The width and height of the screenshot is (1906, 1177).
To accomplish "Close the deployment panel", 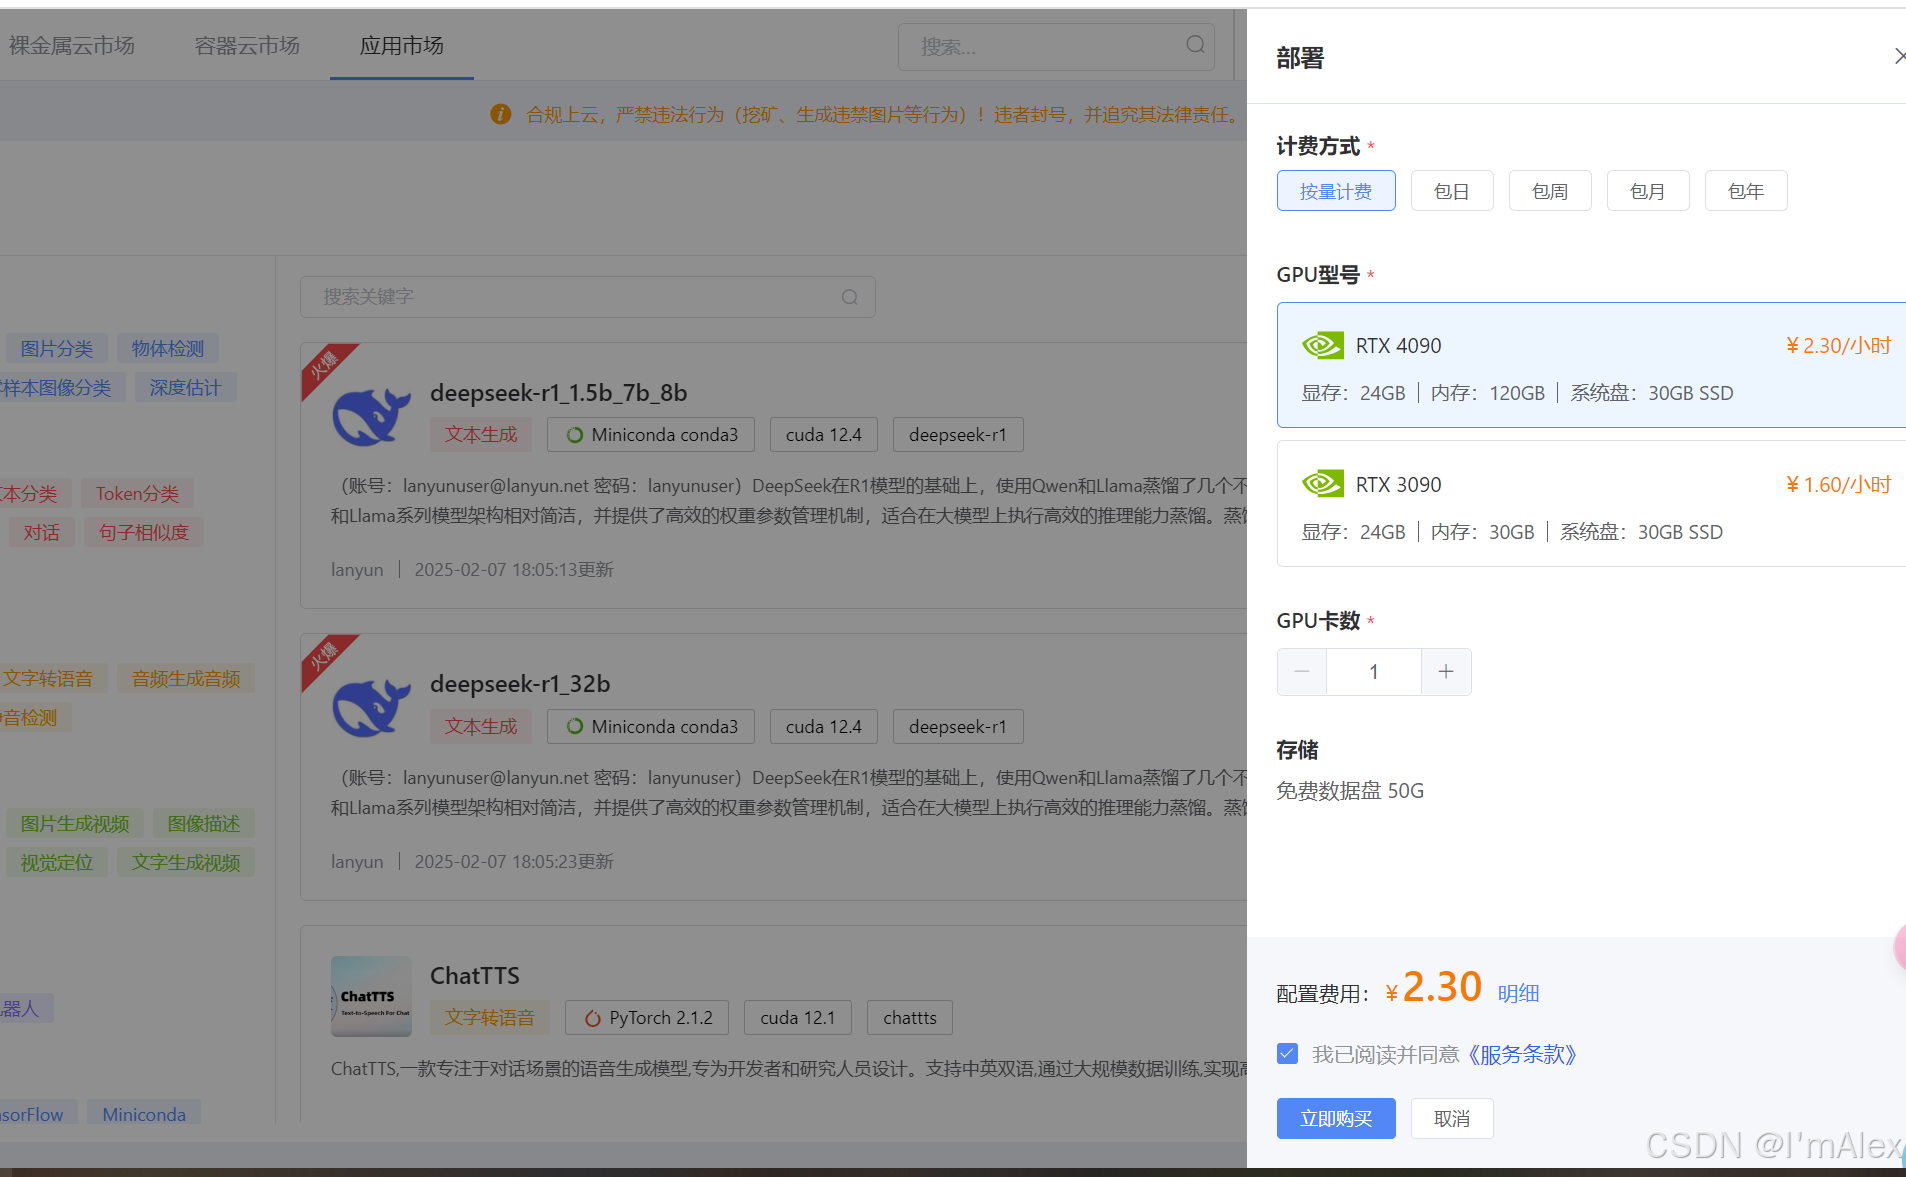I will pos(1898,57).
